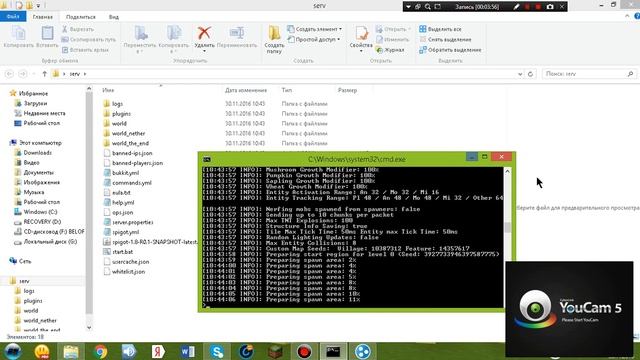Click the Вставить clipboard icon
This screenshot has width=640, height=360.
tap(47, 33)
